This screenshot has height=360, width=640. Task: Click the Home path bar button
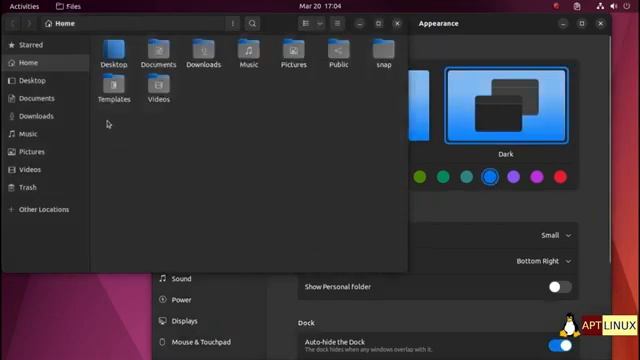[x=60, y=24]
